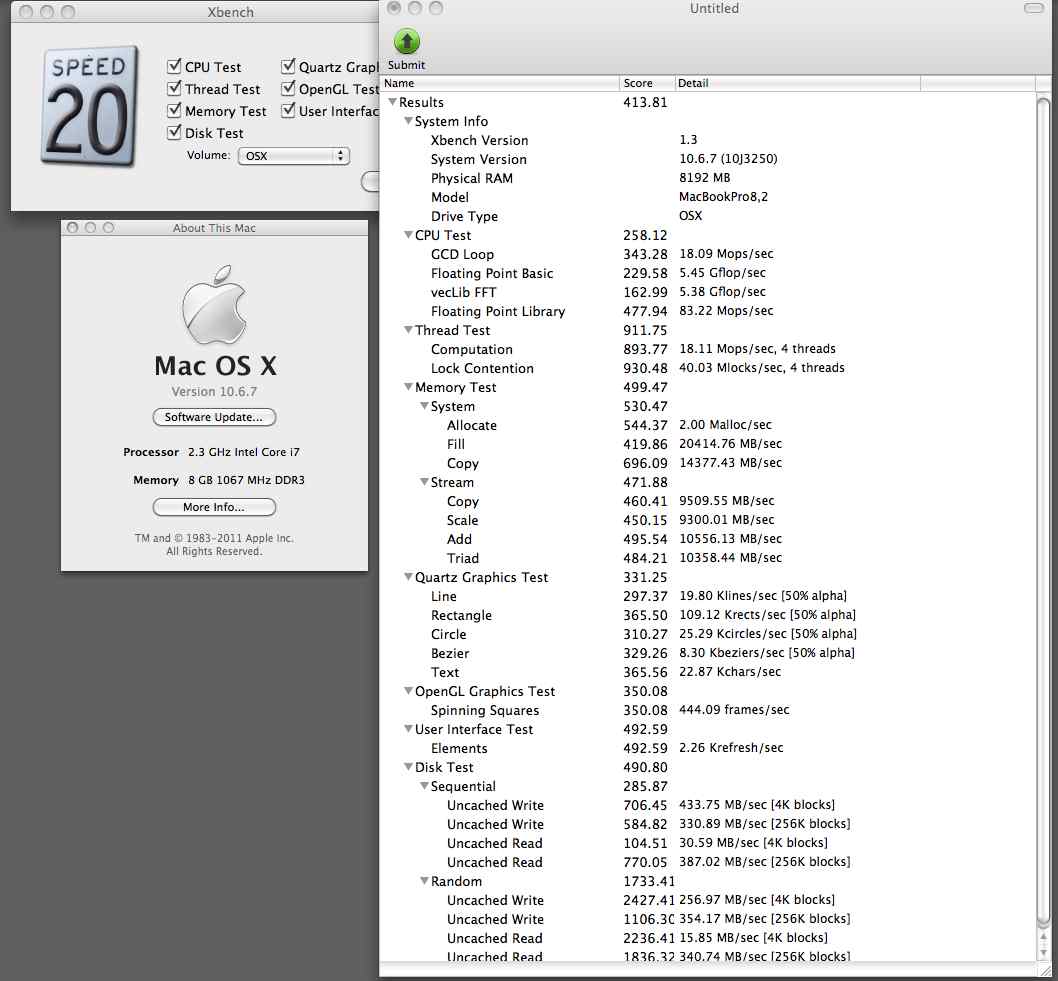Click the 444.09 frames/sec detail
The image size is (1058, 981).
click(x=734, y=710)
